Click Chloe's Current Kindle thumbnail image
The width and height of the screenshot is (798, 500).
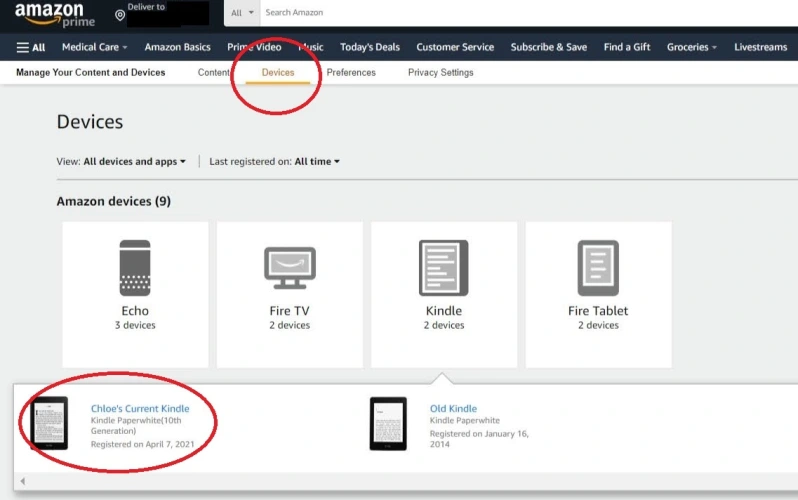(50, 422)
